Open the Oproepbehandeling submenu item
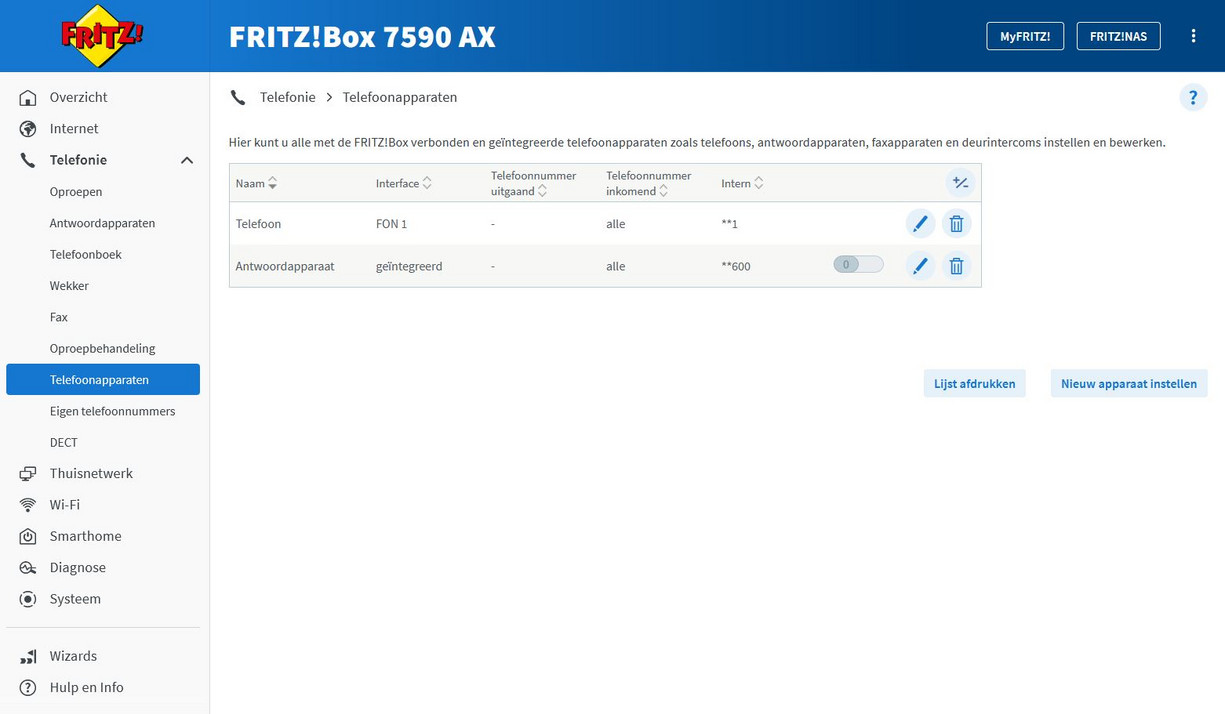The height and width of the screenshot is (714, 1225). [103, 348]
